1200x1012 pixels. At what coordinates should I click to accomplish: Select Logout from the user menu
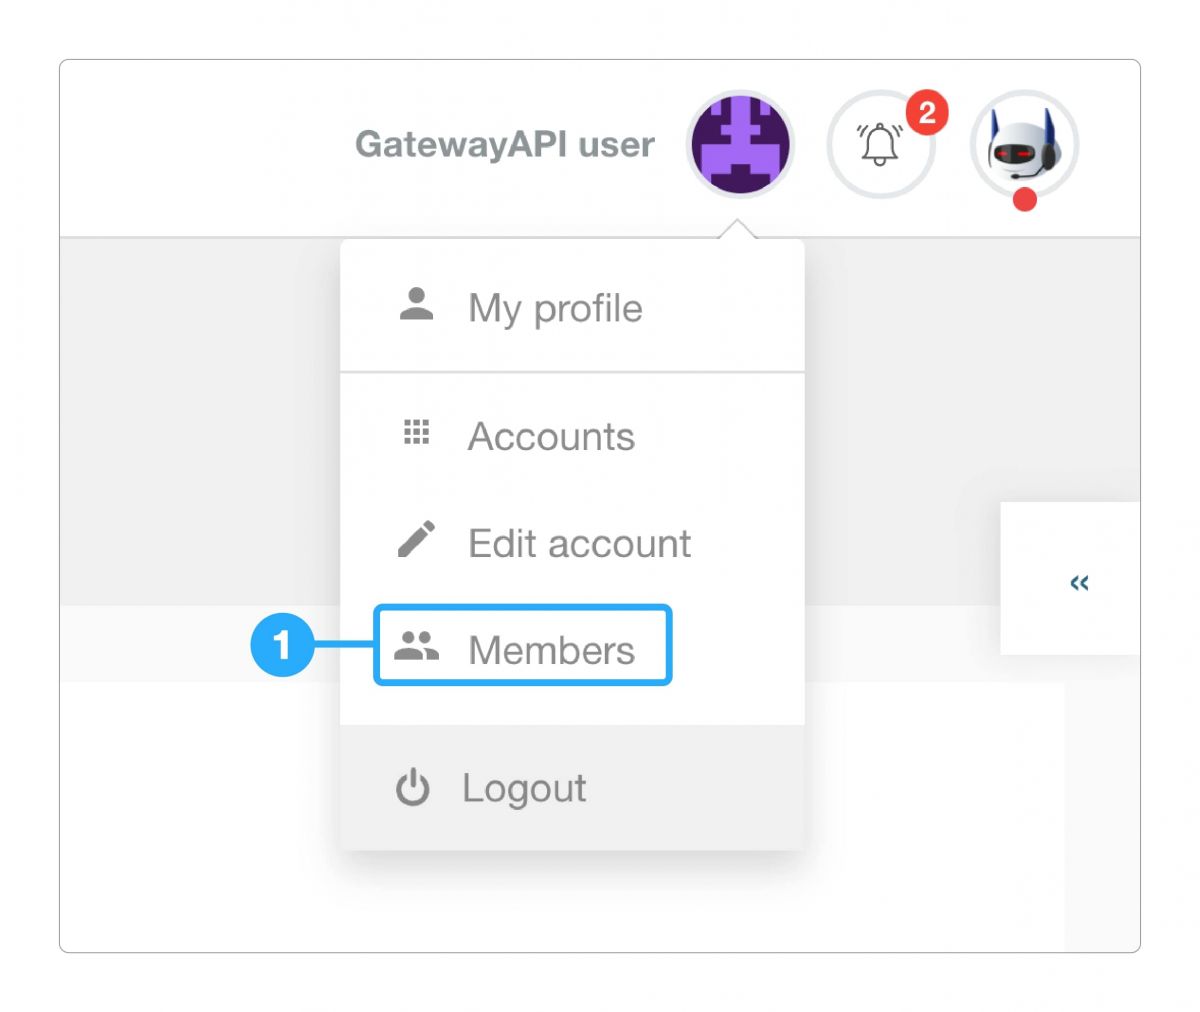point(524,788)
